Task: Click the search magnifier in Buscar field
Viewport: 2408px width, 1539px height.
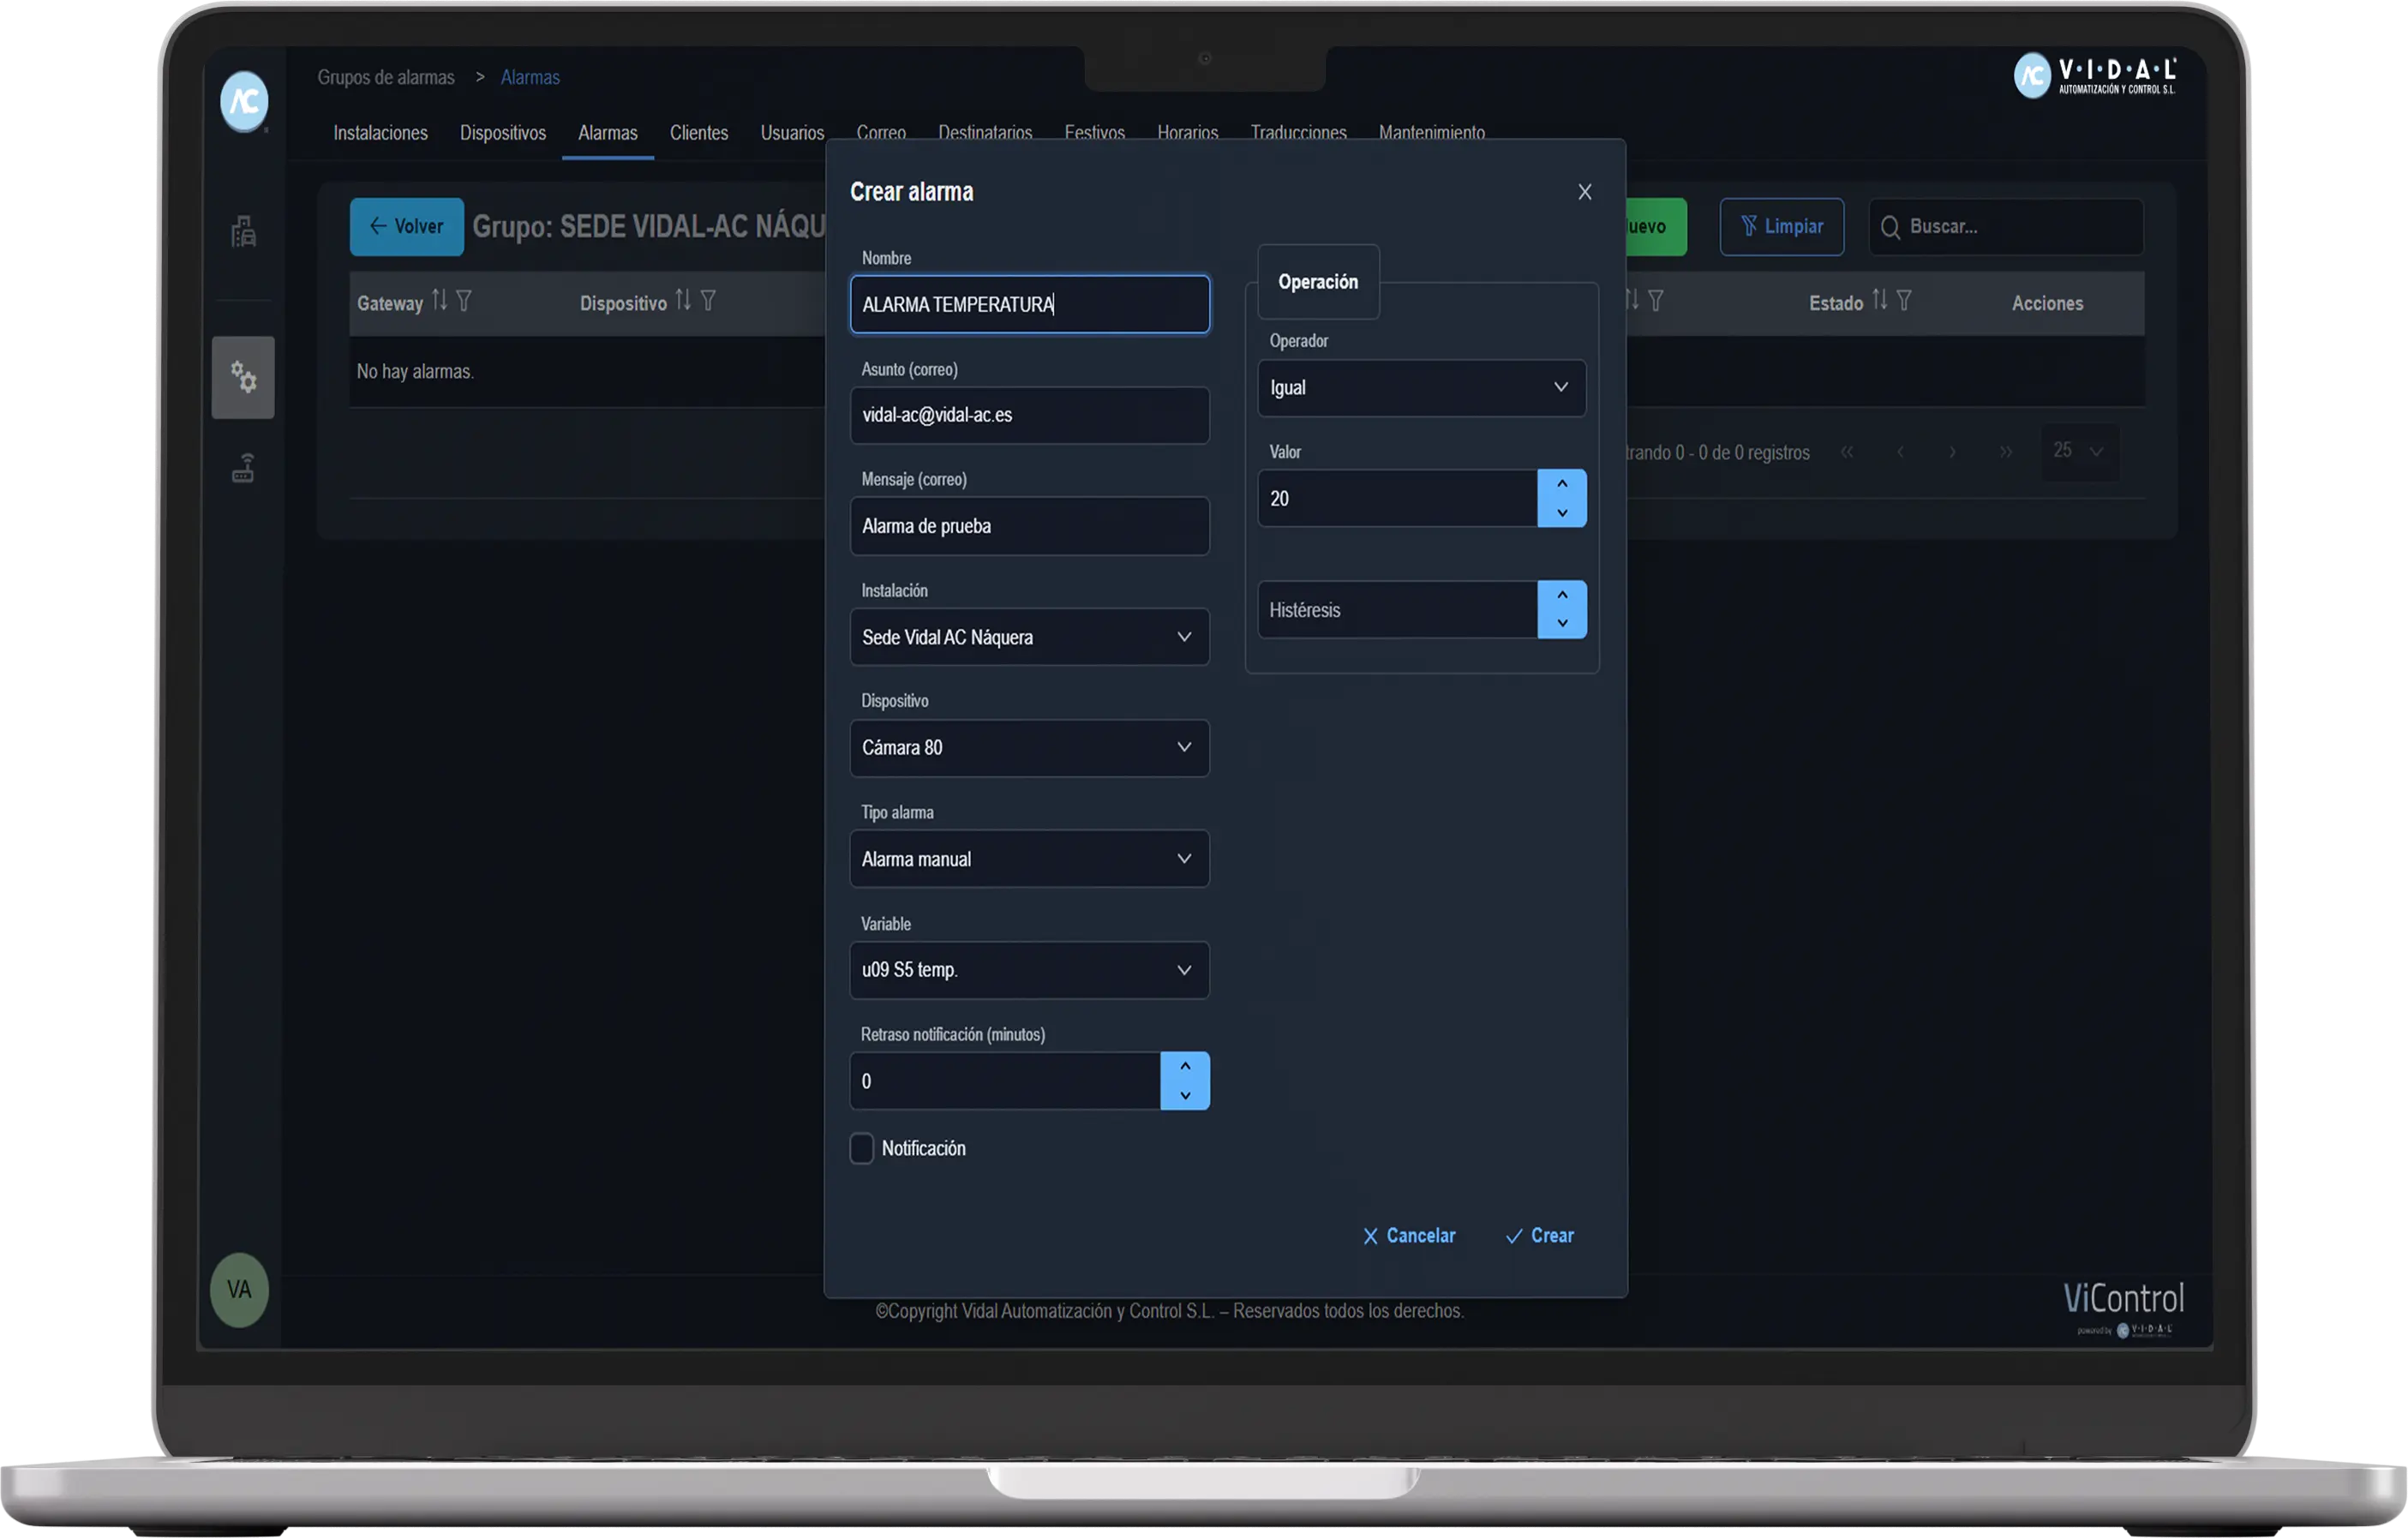Action: (1891, 227)
